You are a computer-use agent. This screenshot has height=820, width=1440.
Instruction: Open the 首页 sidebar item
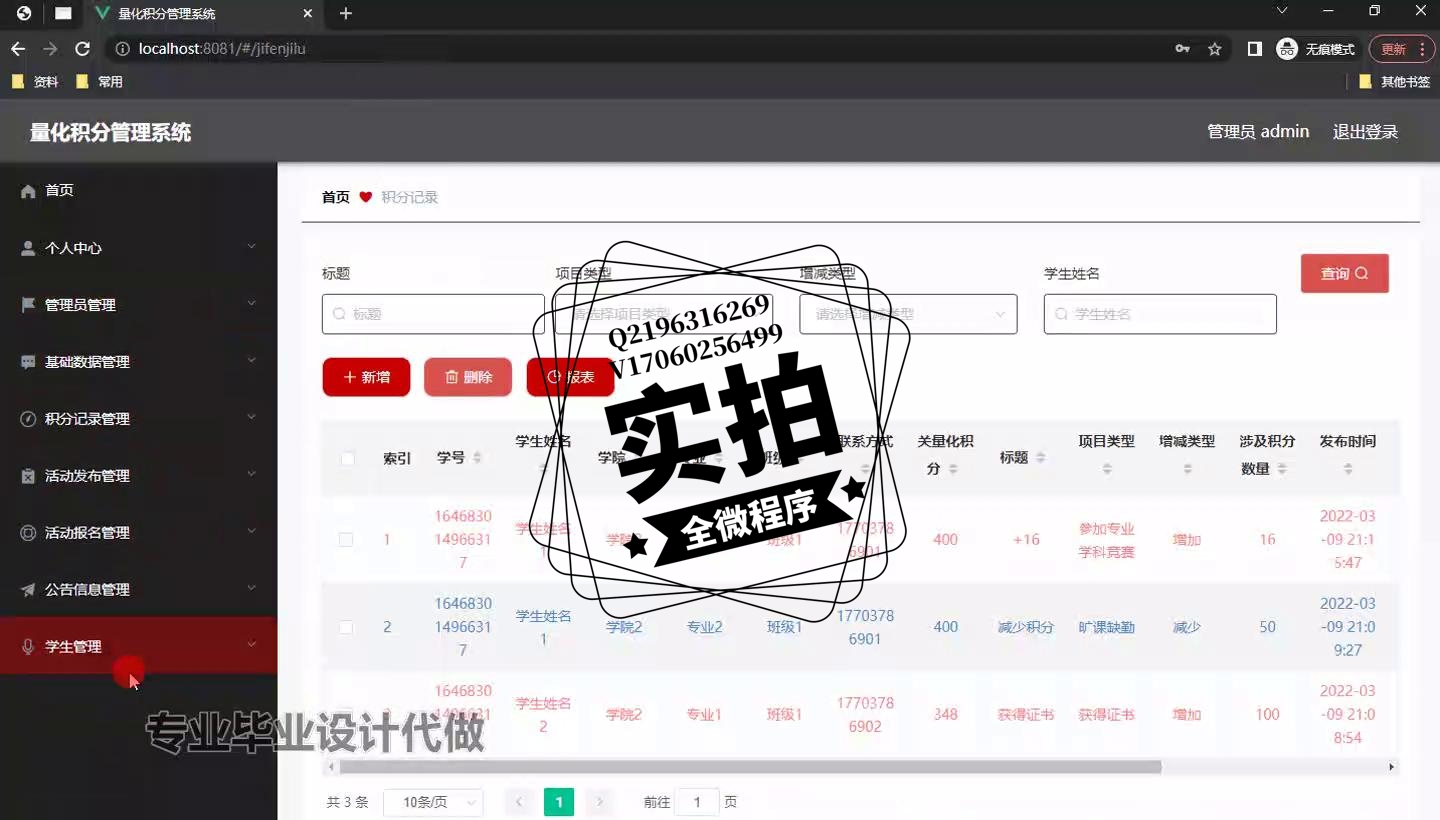pos(138,190)
